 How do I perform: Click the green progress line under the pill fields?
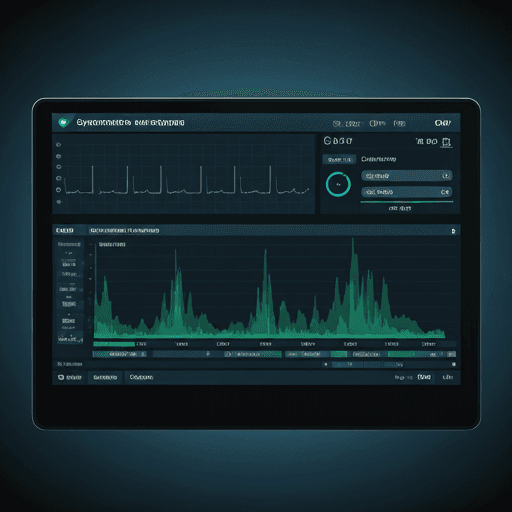[x=407, y=202]
